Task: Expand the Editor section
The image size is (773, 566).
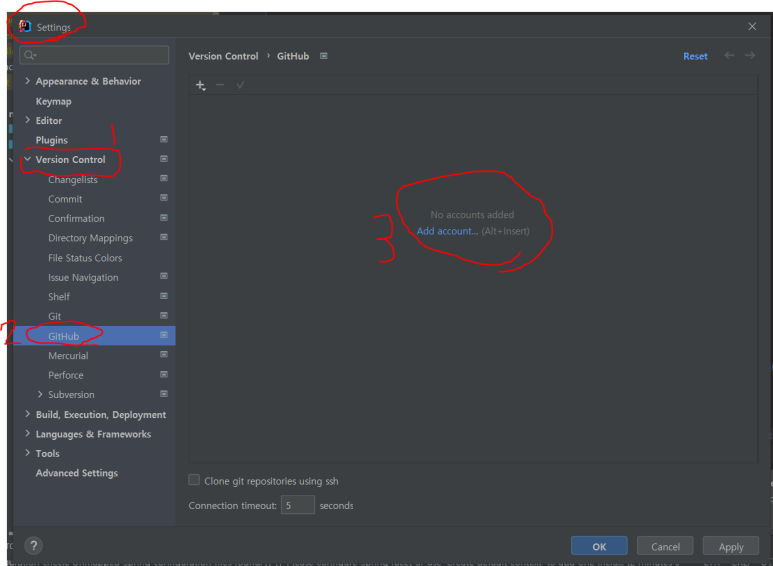Action: coord(28,120)
